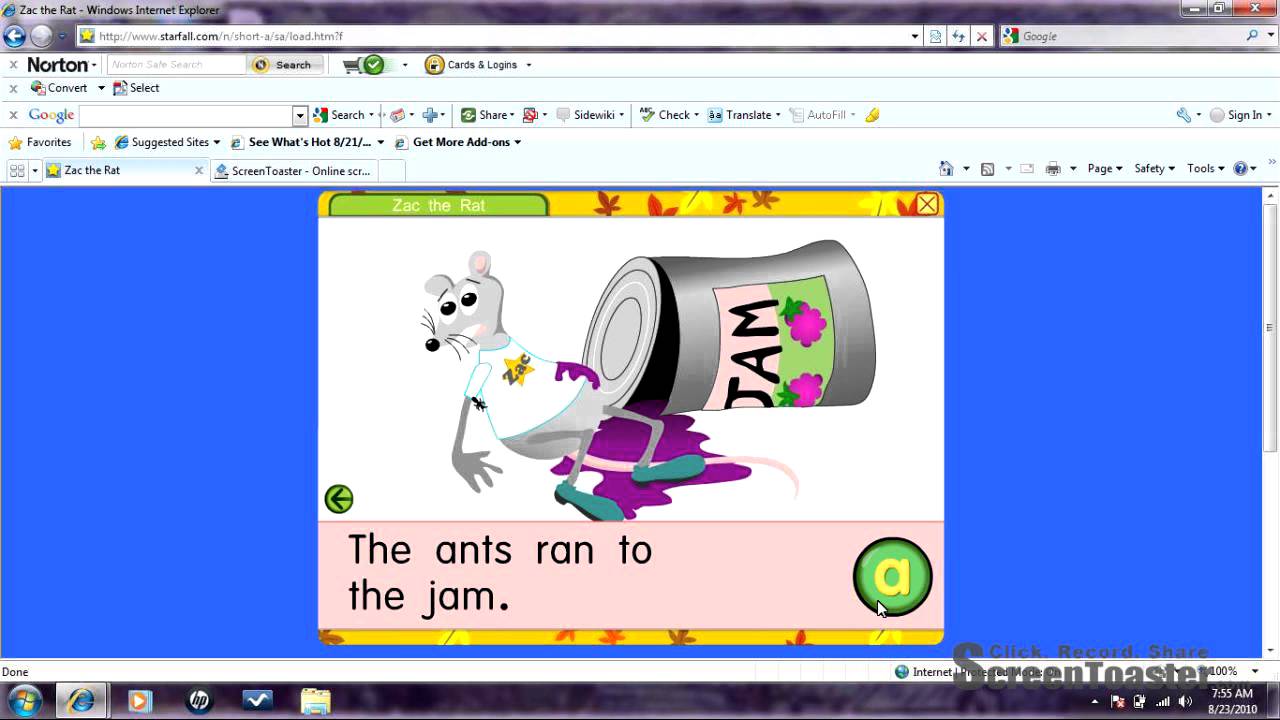The height and width of the screenshot is (720, 1280).
Task: Open the Norton logo dropdown menu
Action: click(62, 65)
